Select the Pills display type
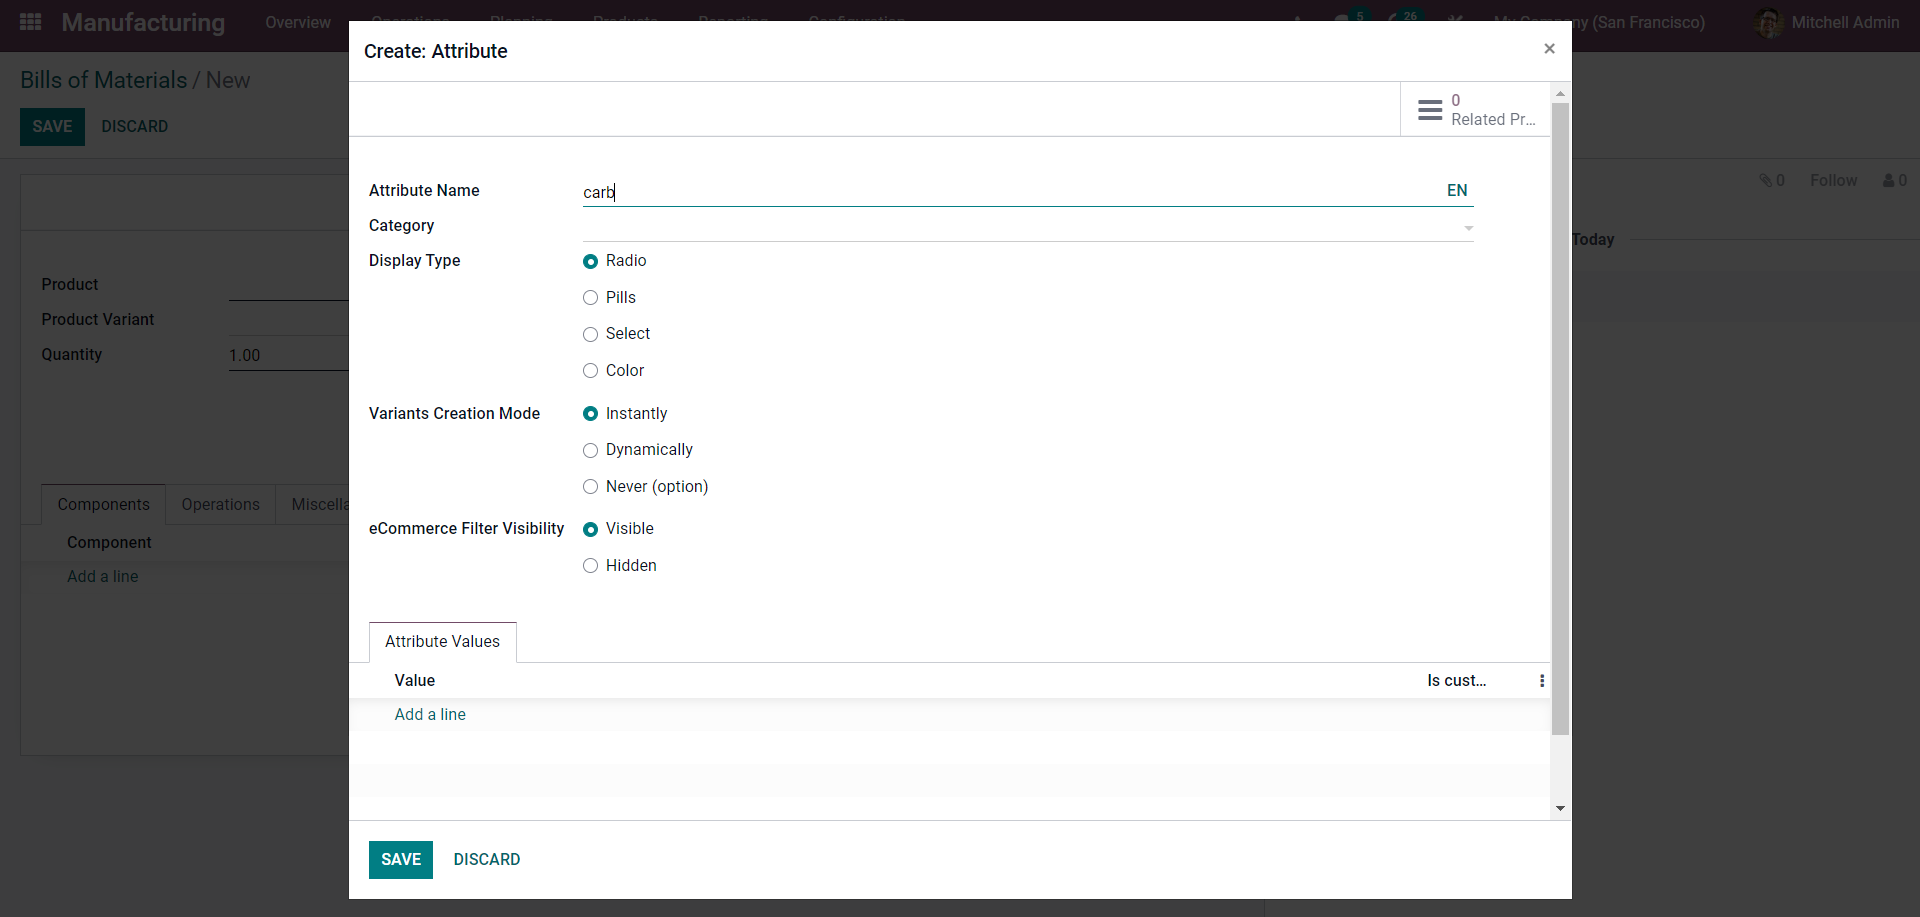The width and height of the screenshot is (1920, 917). tap(590, 298)
